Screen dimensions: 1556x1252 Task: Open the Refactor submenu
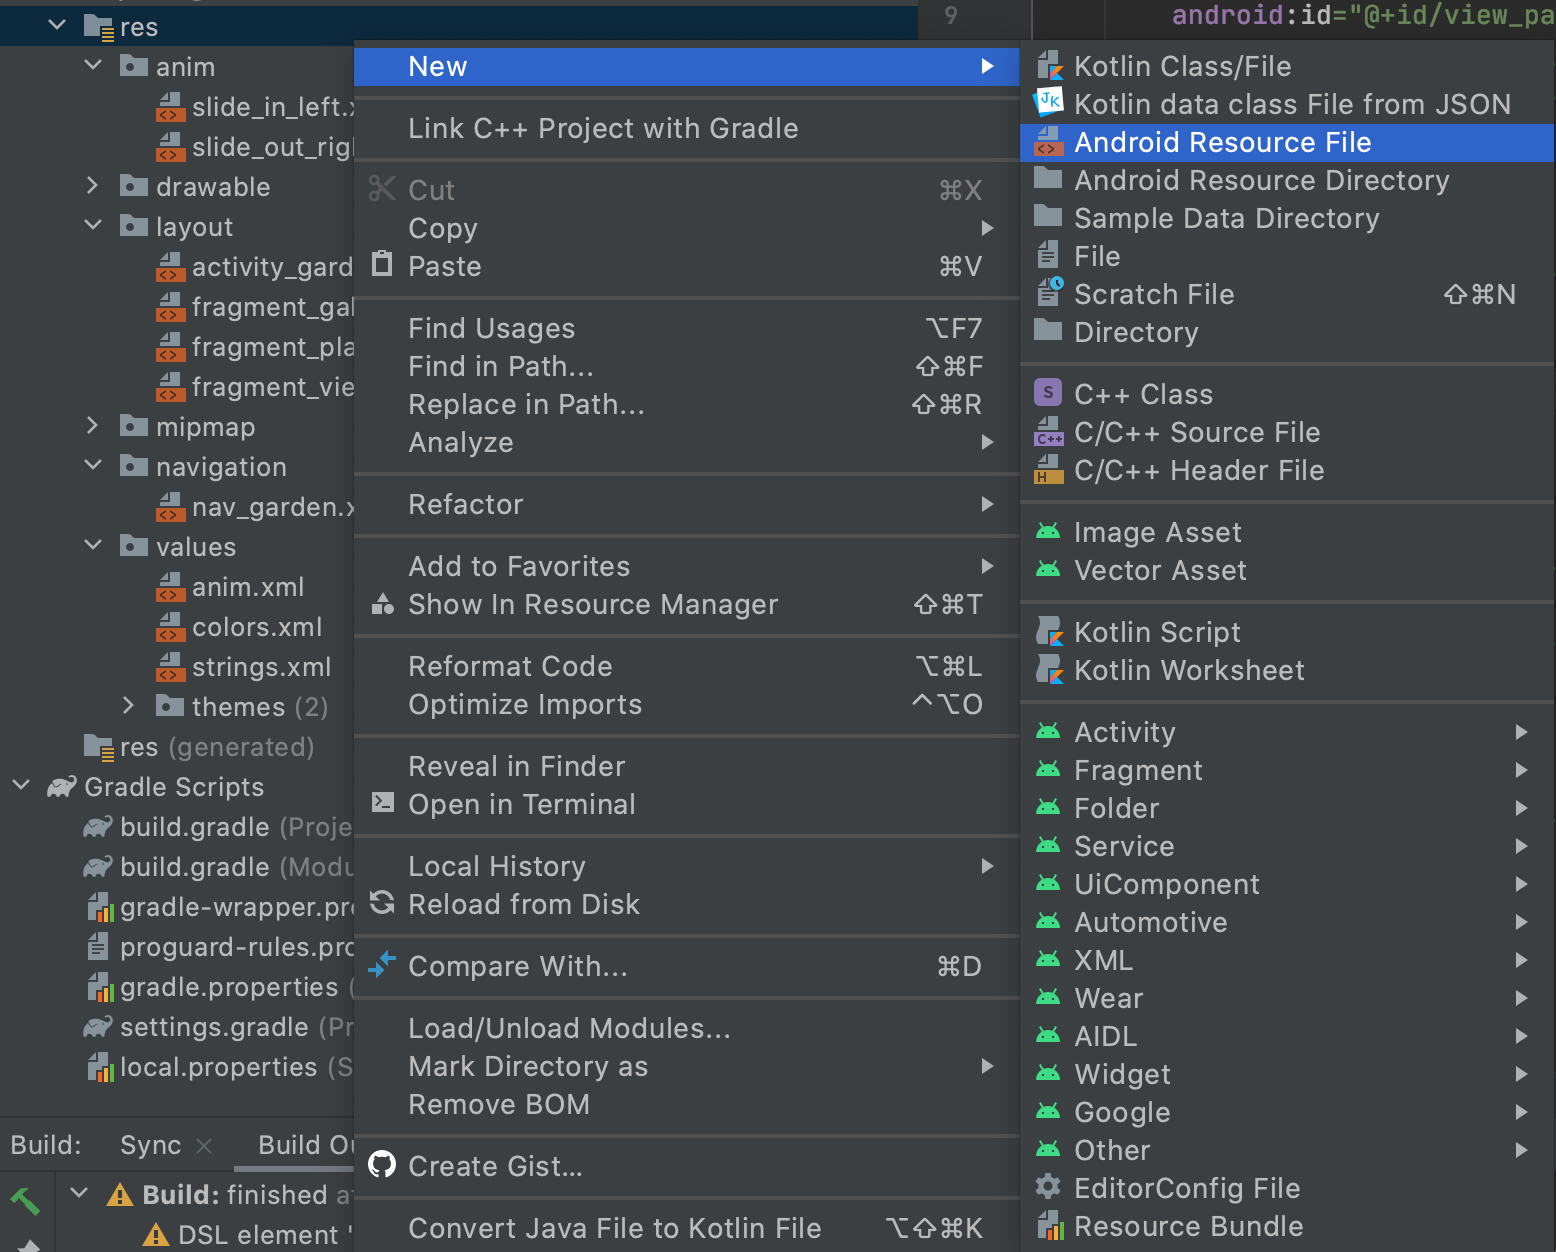[x=687, y=504]
